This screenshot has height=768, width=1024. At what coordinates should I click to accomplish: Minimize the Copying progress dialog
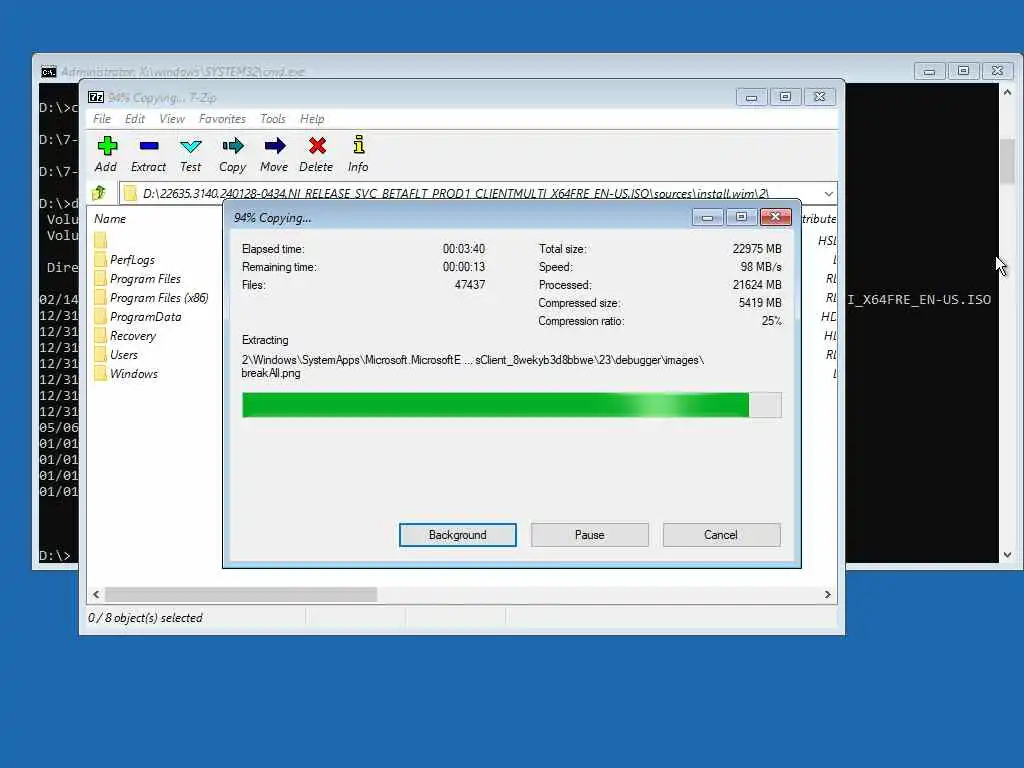pos(707,217)
